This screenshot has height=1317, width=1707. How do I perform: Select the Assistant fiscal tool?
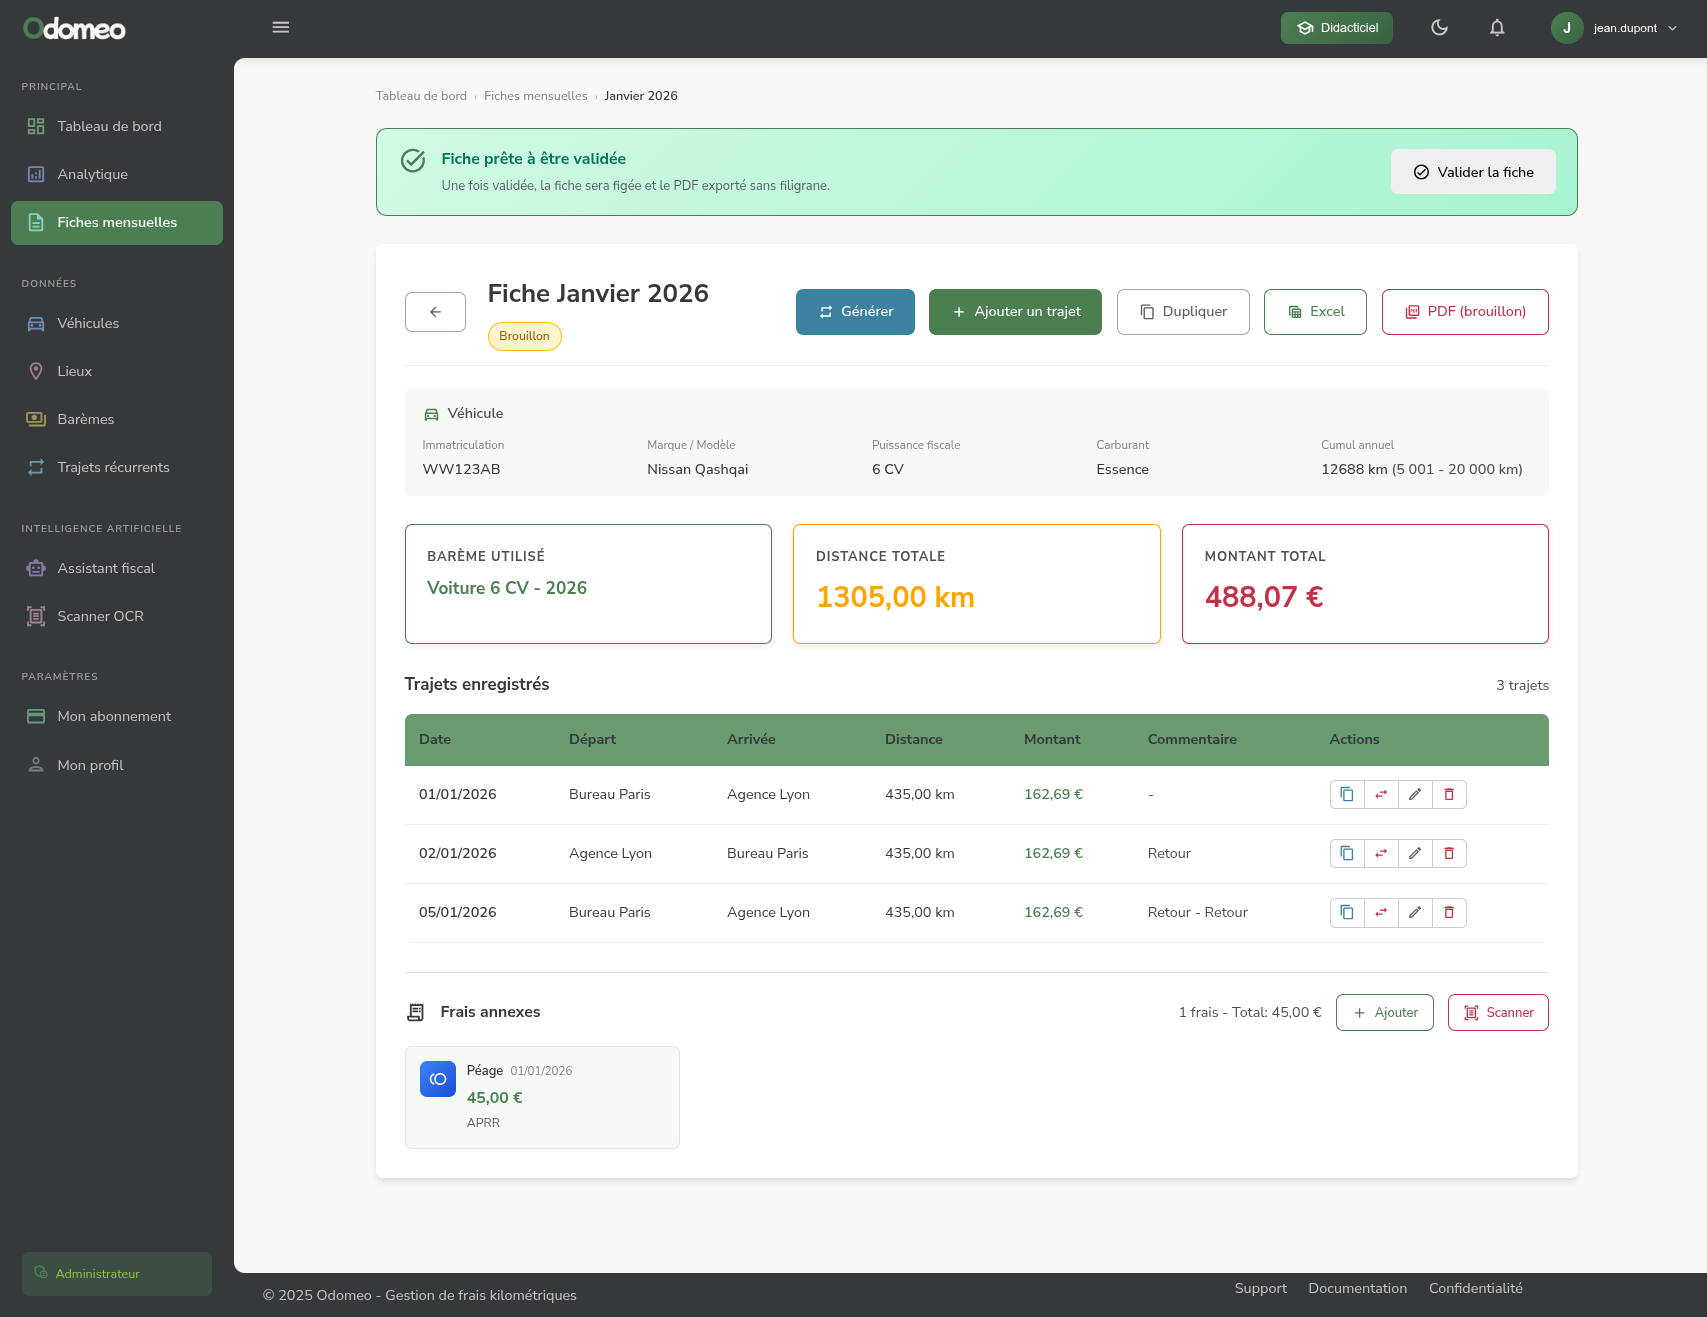106,568
